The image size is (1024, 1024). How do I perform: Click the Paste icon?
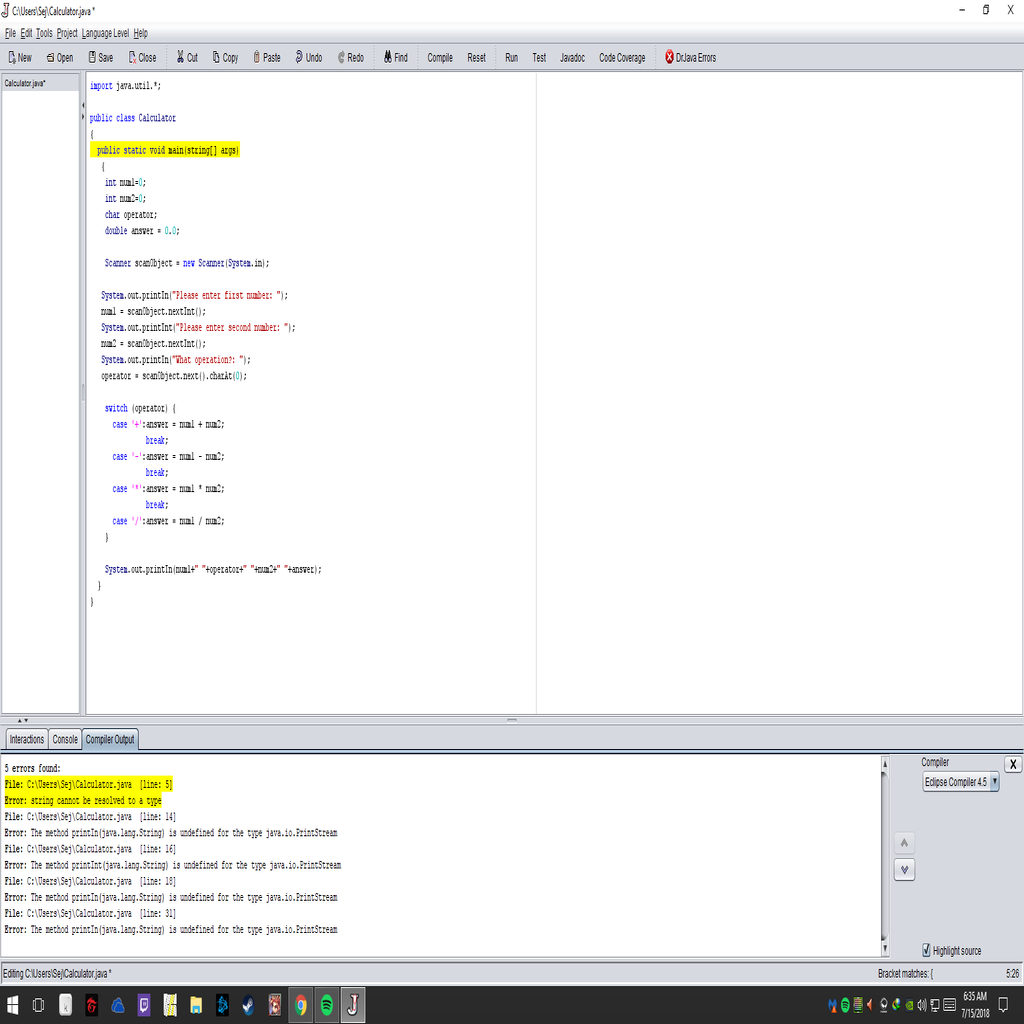click(266, 57)
